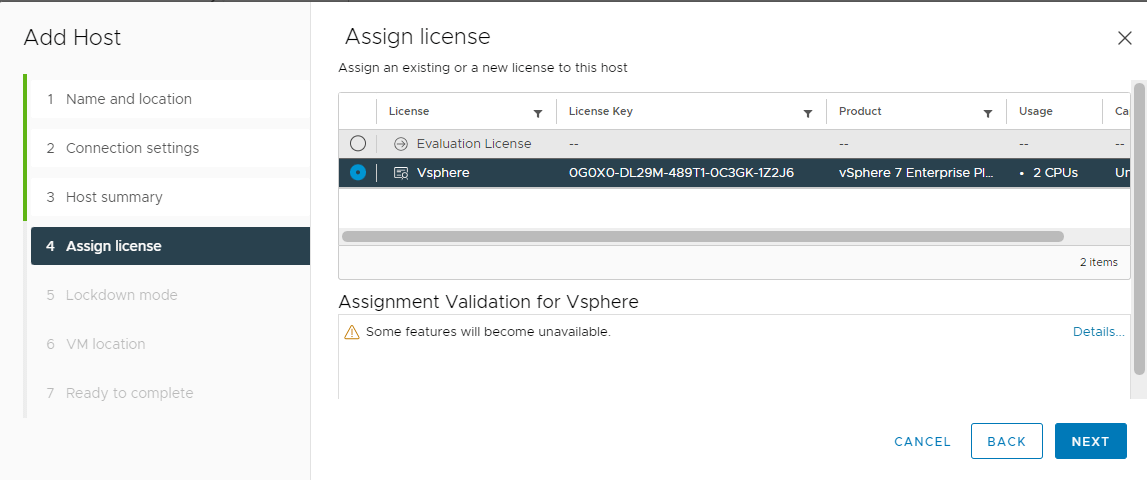Open the License column filter
This screenshot has height=480, width=1147.
[x=538, y=113]
